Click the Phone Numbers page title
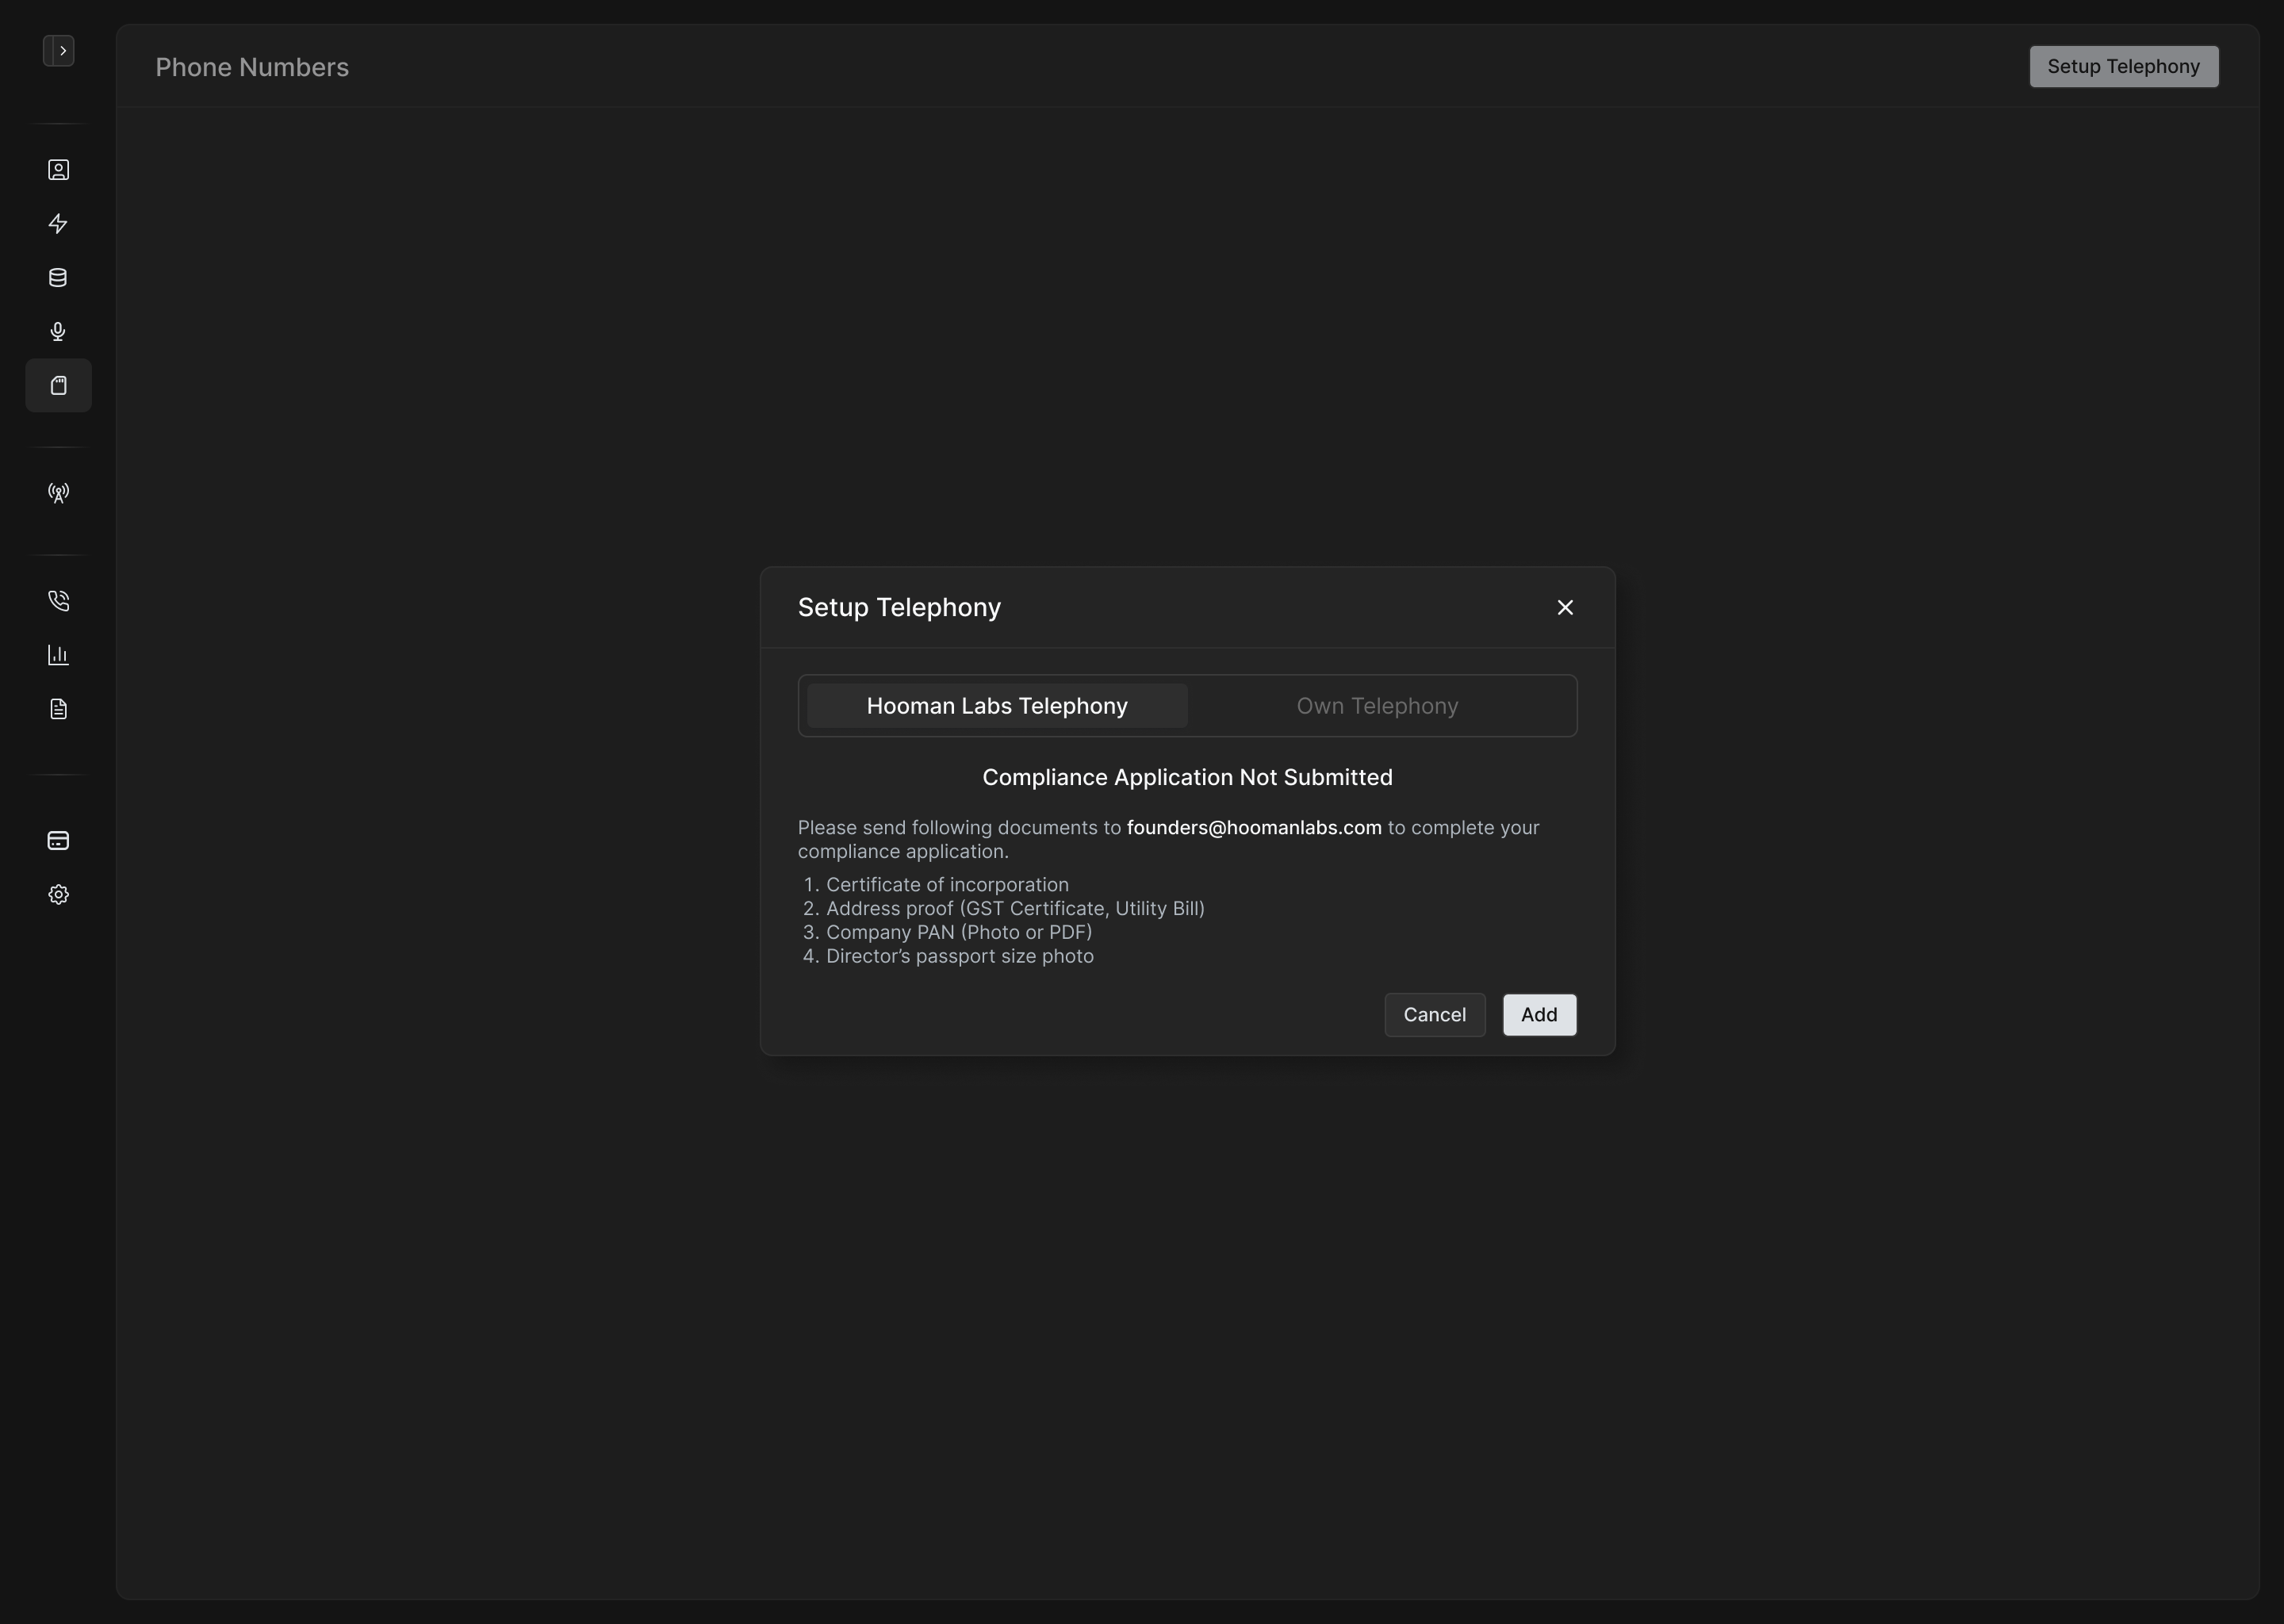Viewport: 2284px width, 1624px height. click(x=252, y=67)
